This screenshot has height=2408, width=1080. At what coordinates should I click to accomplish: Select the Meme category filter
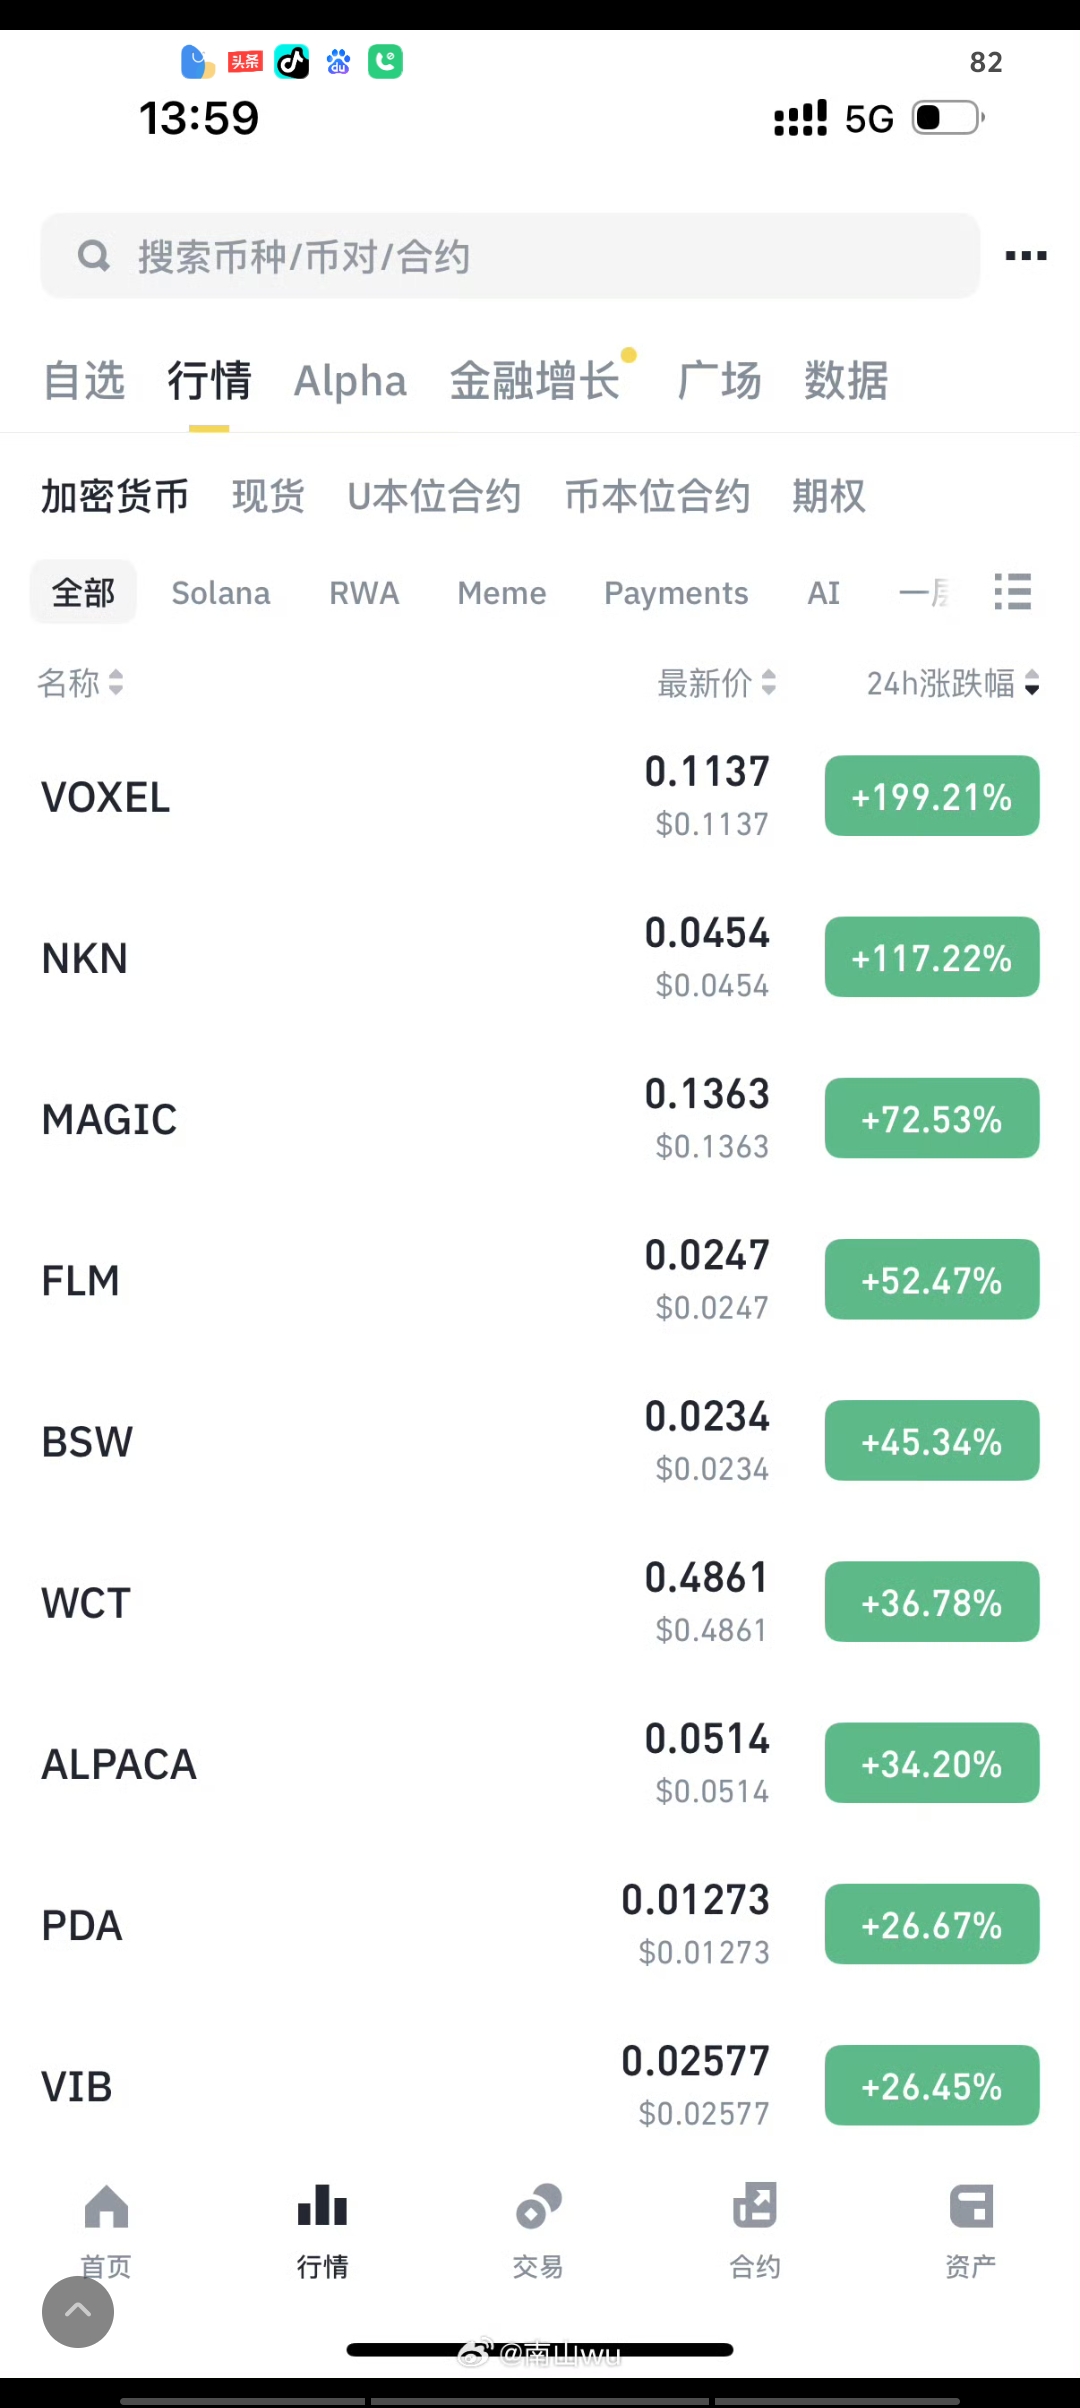coord(501,593)
